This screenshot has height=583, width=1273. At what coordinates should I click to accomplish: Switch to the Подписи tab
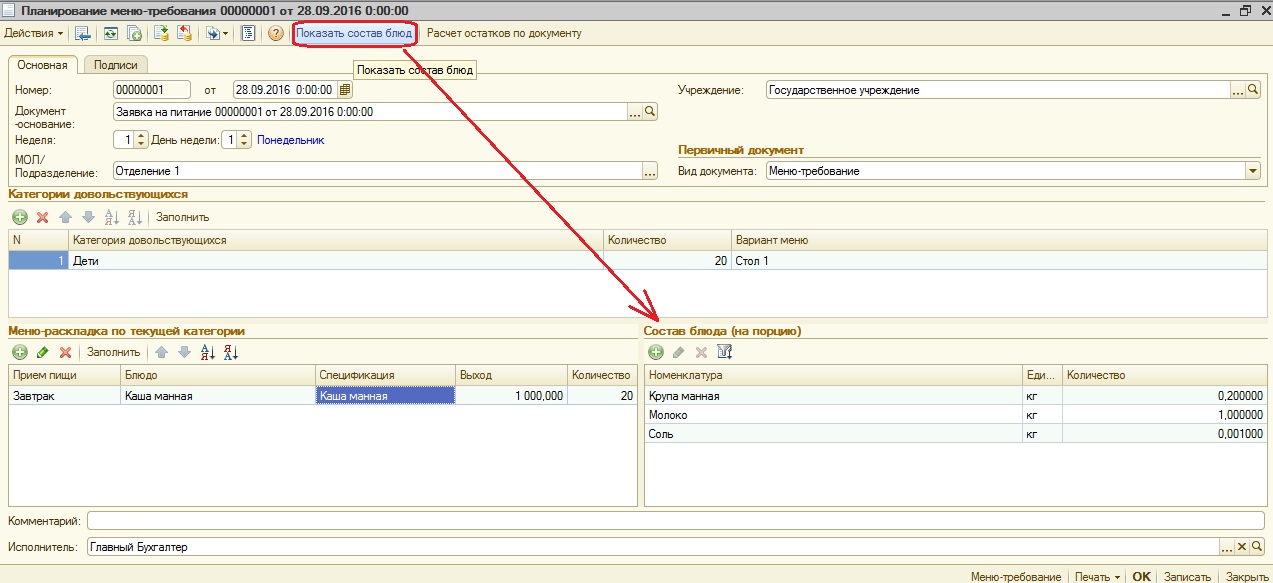116,65
